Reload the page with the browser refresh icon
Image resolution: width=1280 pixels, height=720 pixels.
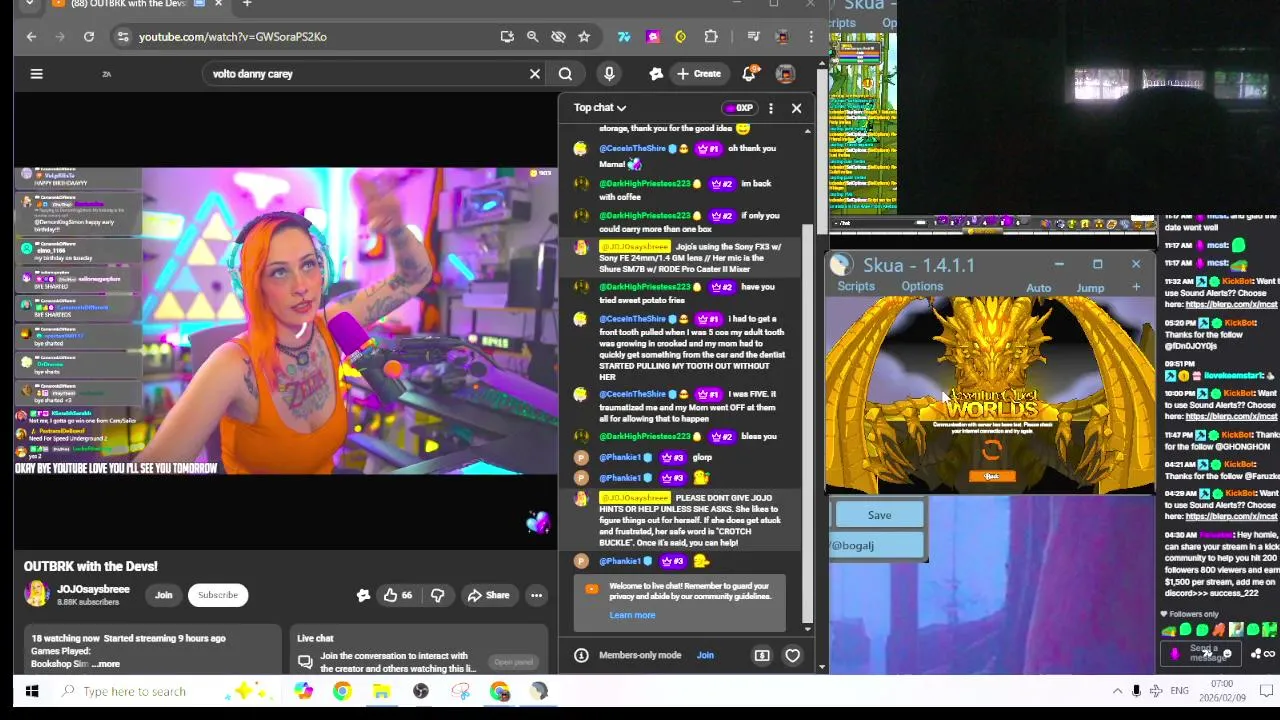(x=89, y=37)
